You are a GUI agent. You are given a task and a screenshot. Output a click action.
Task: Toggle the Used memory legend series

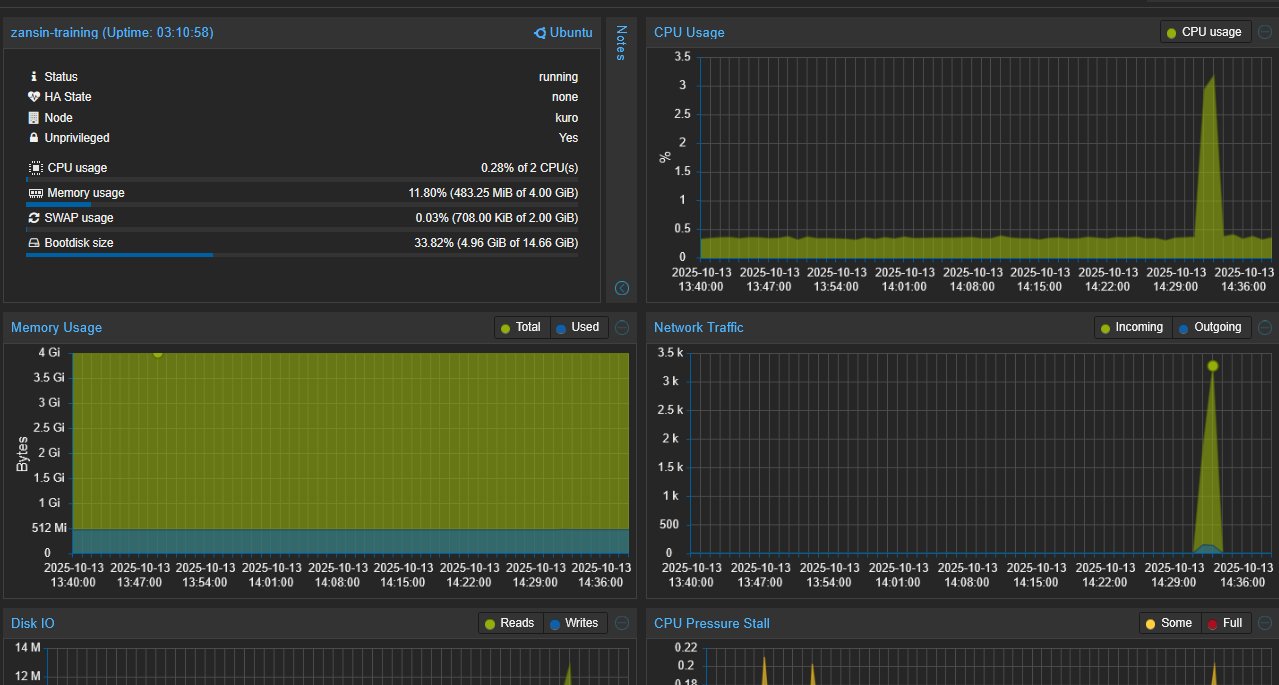pos(578,327)
